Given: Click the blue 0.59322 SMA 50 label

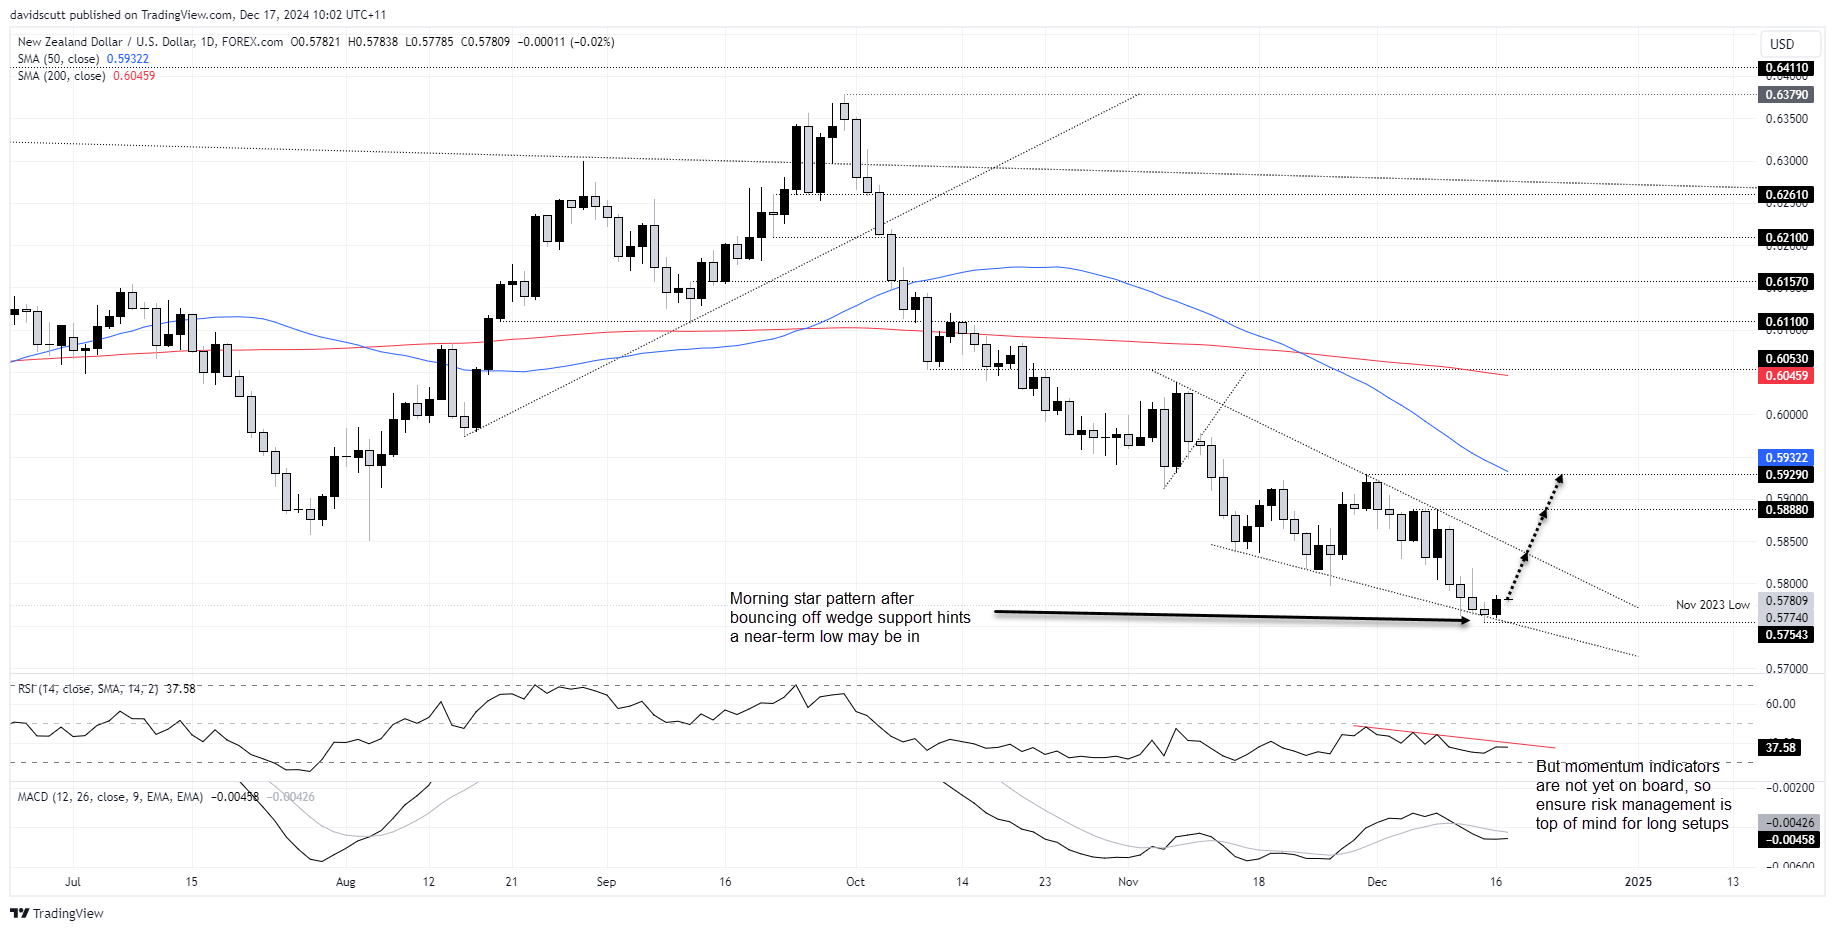Looking at the screenshot, I should [1786, 458].
